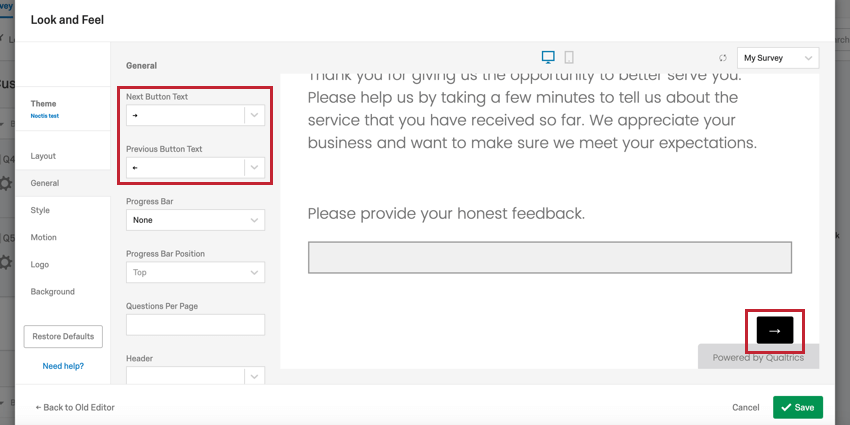This screenshot has width=850, height=425.
Task: Open Previous Button Text dropdown arrow
Action: point(254,168)
